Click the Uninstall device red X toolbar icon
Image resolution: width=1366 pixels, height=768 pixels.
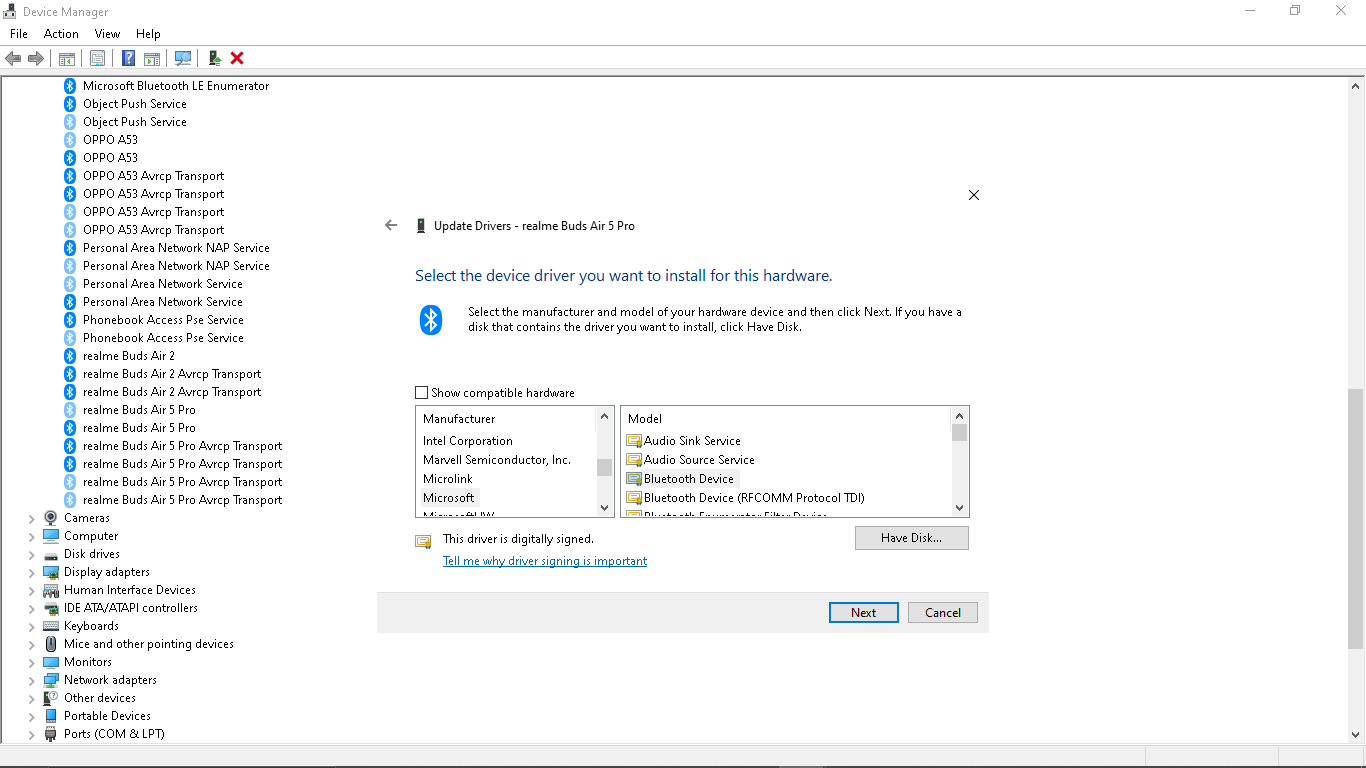[236, 58]
